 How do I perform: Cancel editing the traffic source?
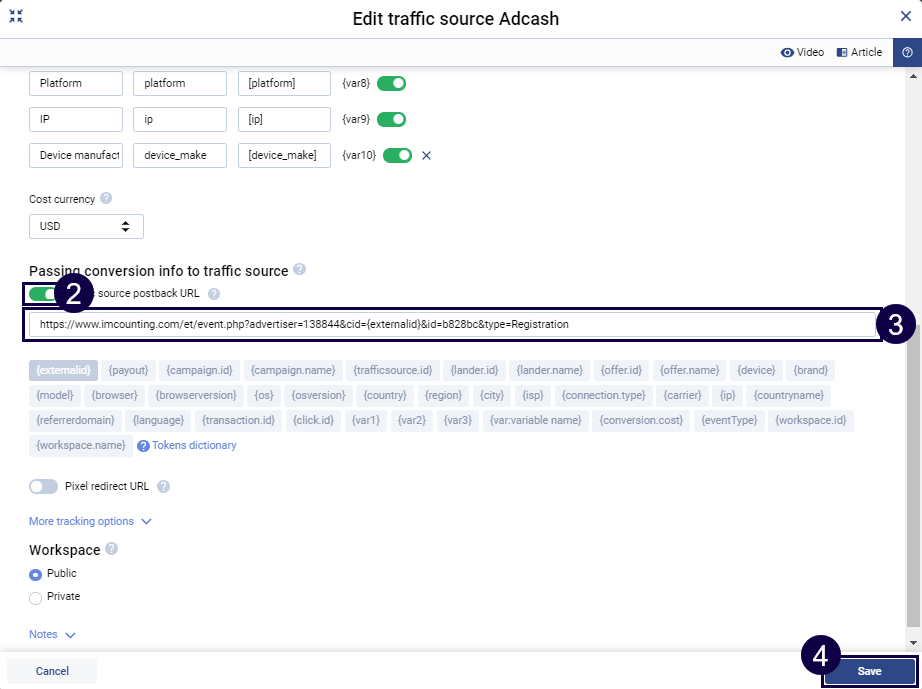pyautogui.click(x=52, y=671)
